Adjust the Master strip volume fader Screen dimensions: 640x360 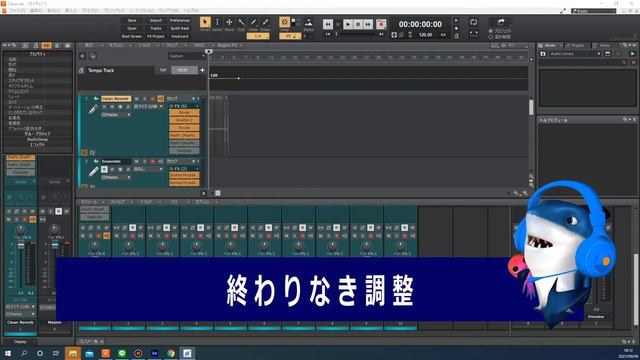[55, 245]
